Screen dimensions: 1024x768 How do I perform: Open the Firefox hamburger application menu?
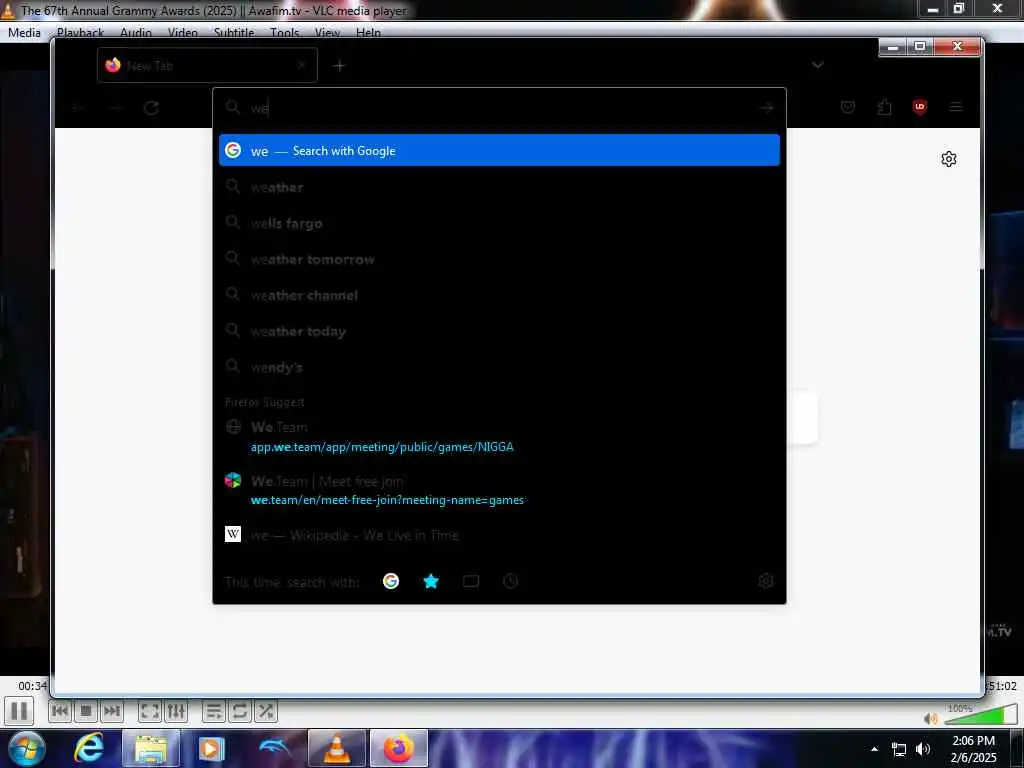pos(955,107)
